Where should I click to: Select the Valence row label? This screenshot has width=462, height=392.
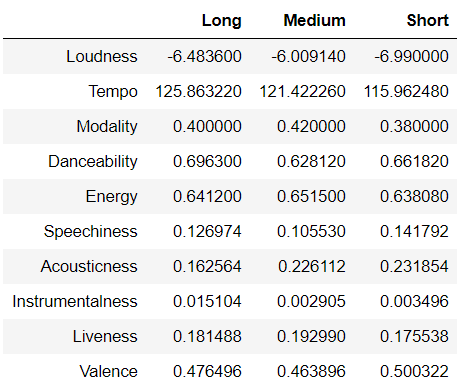pos(108,372)
